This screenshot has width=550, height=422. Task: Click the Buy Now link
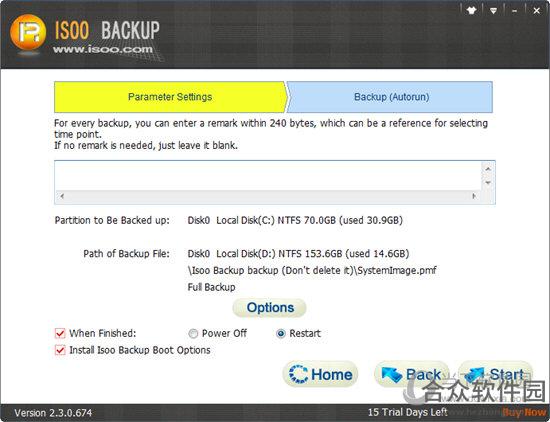(x=524, y=412)
